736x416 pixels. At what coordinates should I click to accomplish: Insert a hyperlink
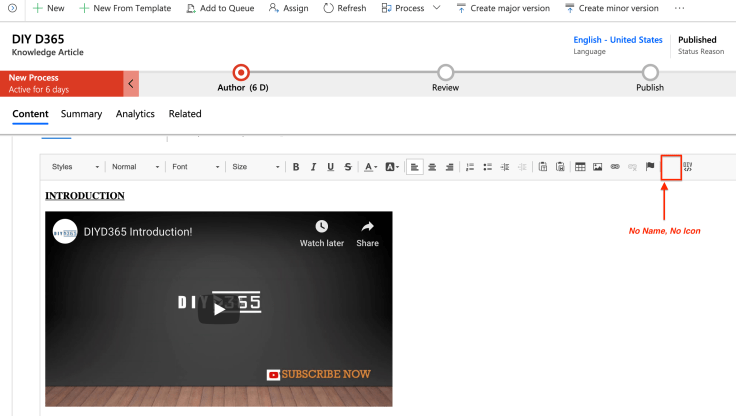(x=615, y=167)
